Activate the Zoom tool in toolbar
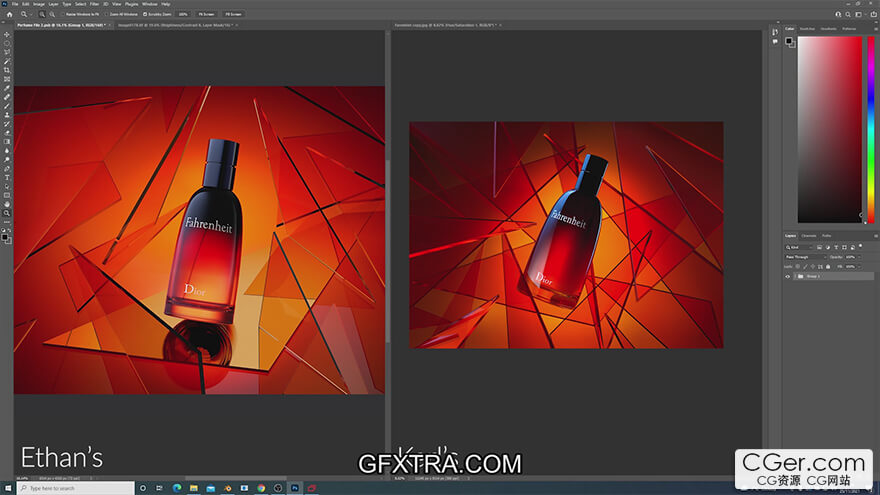Image resolution: width=880 pixels, height=495 pixels. click(7, 213)
